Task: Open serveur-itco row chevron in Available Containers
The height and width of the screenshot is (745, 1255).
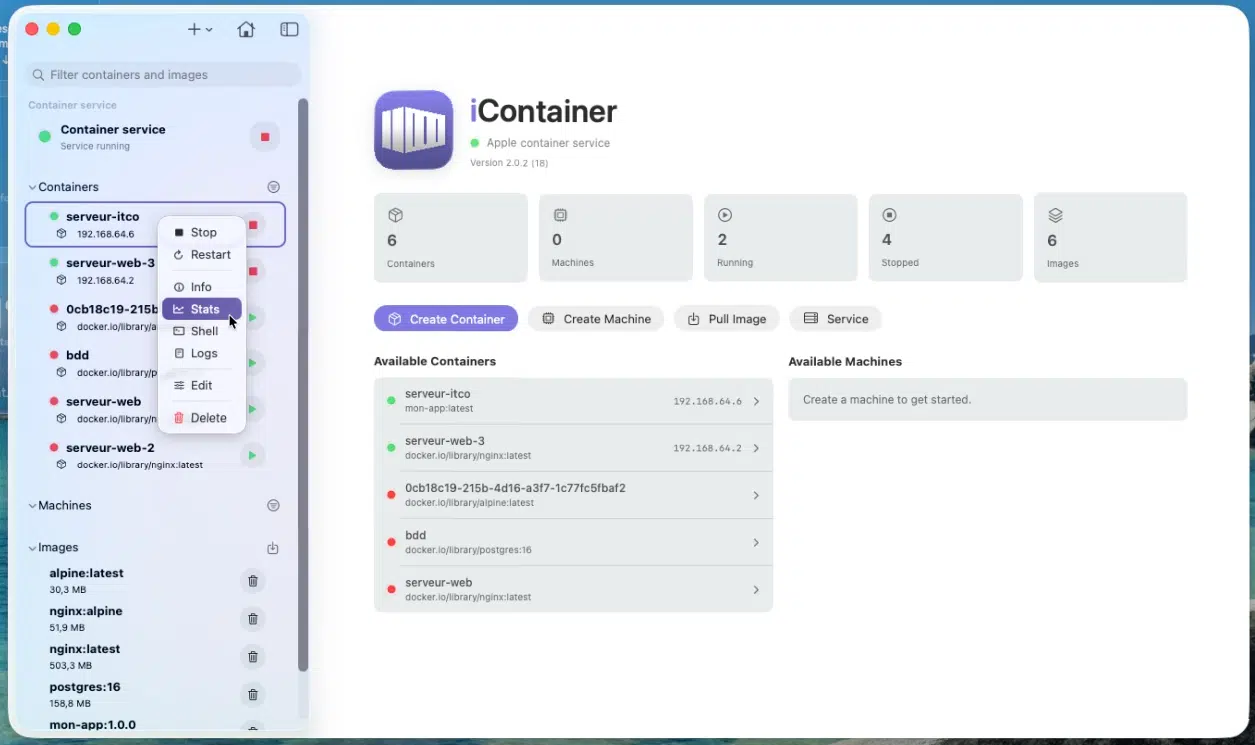Action: click(x=756, y=401)
